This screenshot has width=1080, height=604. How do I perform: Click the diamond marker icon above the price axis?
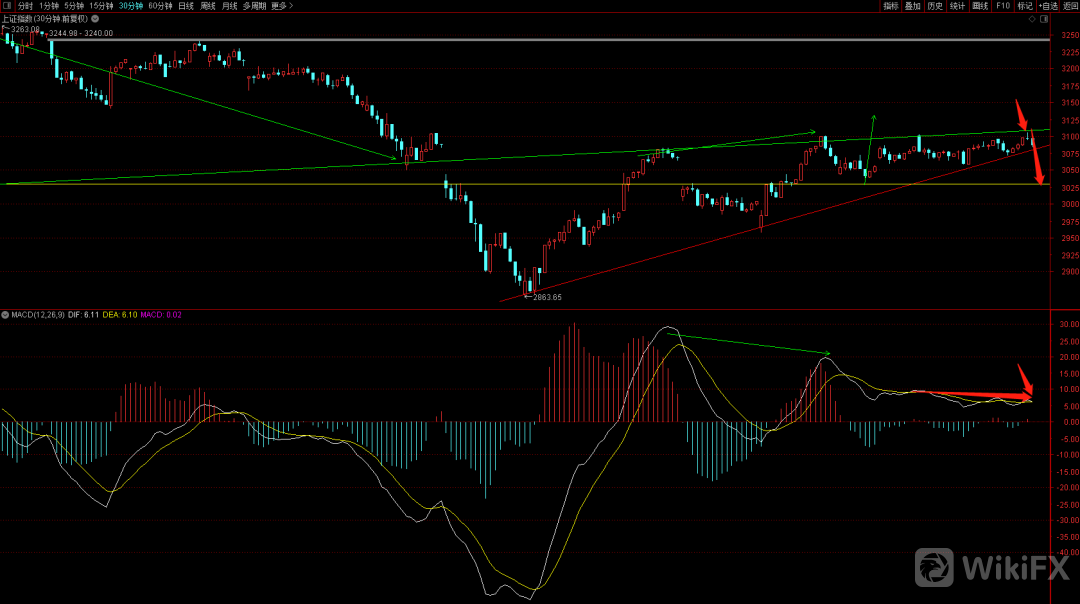click(x=1032, y=19)
